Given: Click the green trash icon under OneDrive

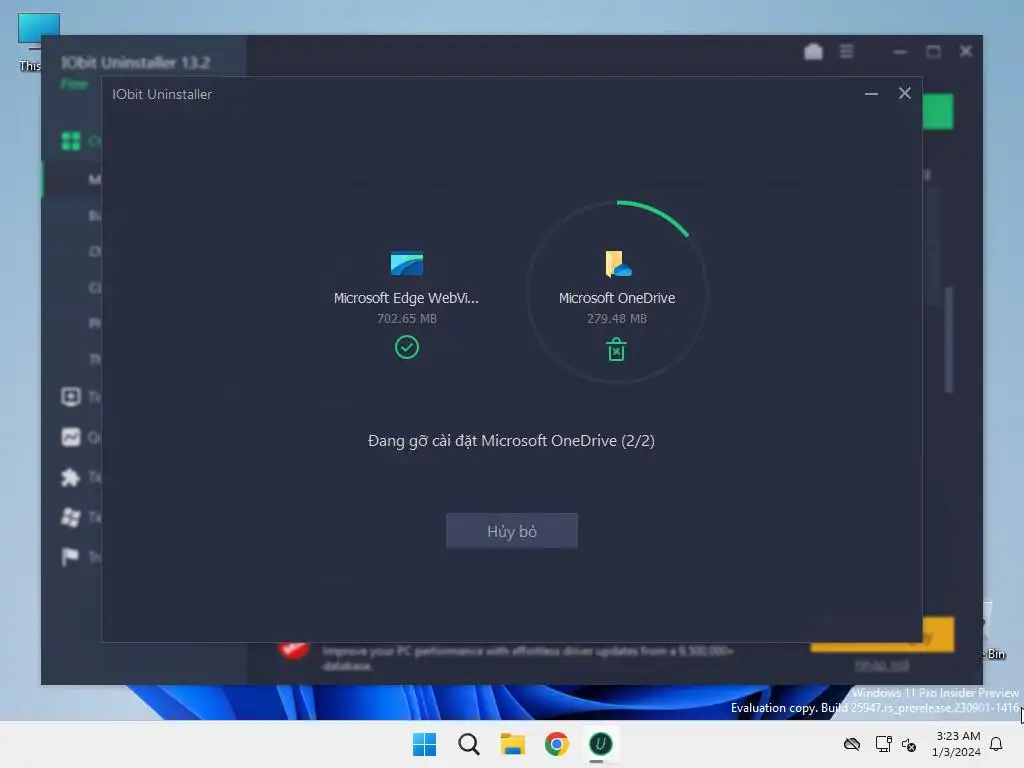Looking at the screenshot, I should 616,349.
